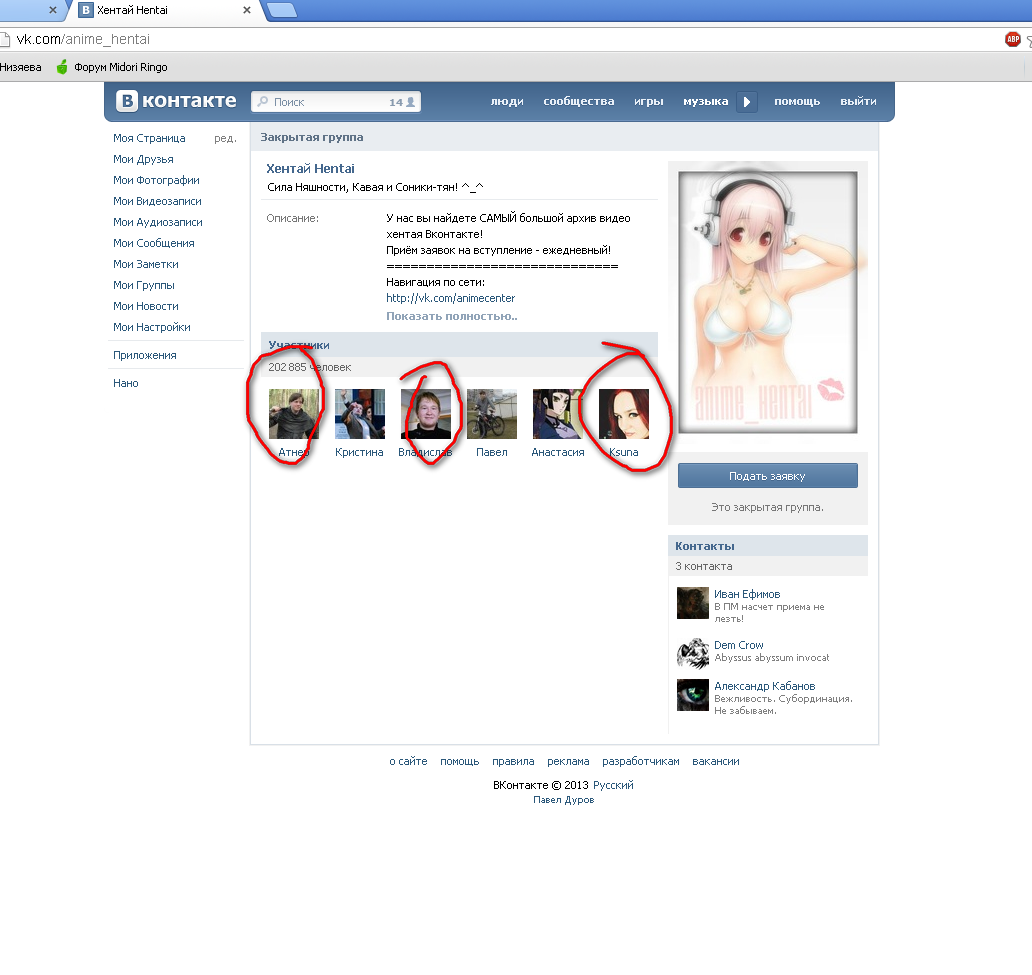Click the Хентай Hentai group title
The height and width of the screenshot is (975, 1032).
click(x=310, y=169)
